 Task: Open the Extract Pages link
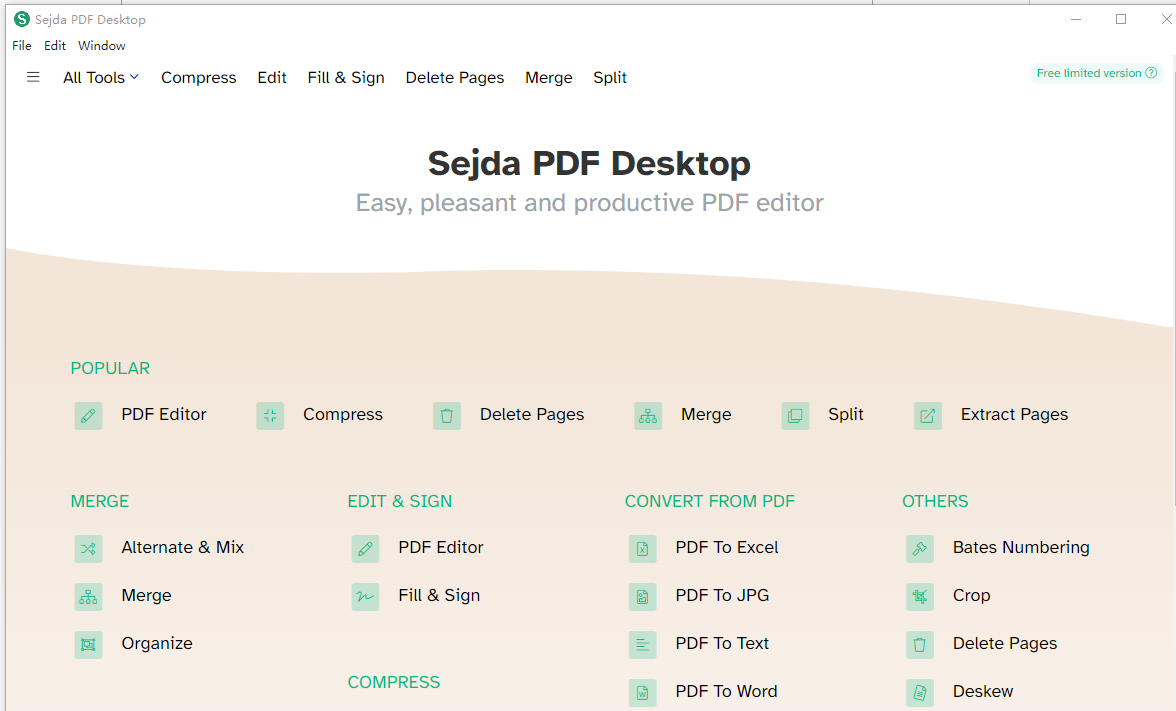click(1014, 414)
